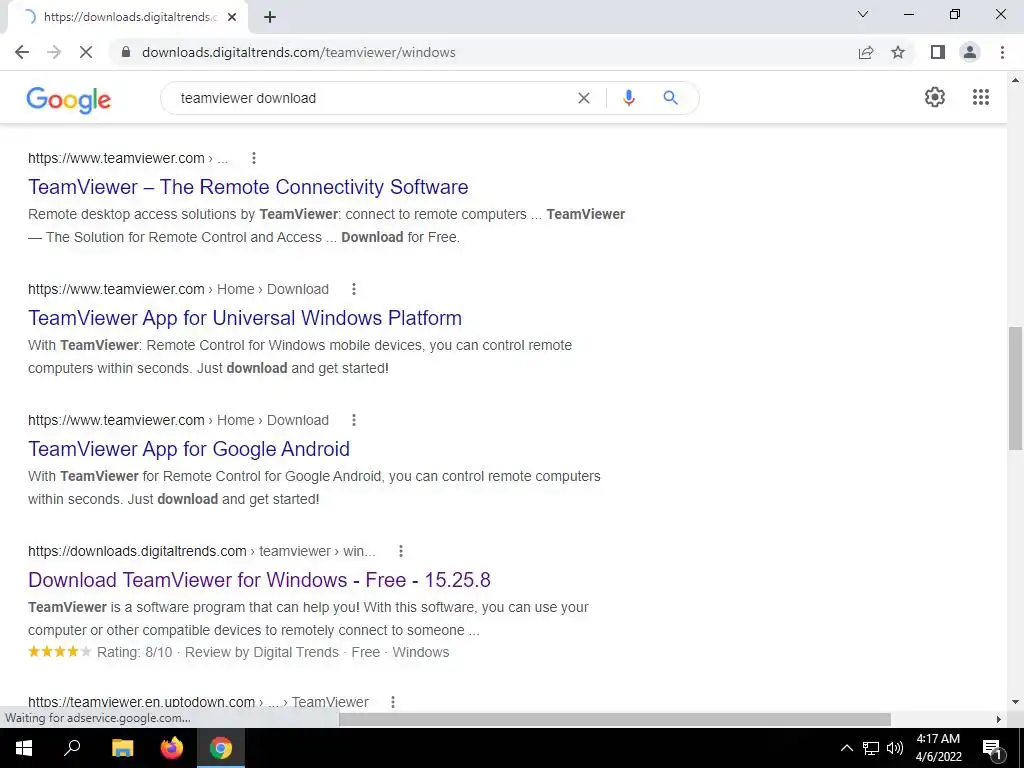Select Chrome in the taskbar
The height and width of the screenshot is (768, 1024).
(x=221, y=748)
